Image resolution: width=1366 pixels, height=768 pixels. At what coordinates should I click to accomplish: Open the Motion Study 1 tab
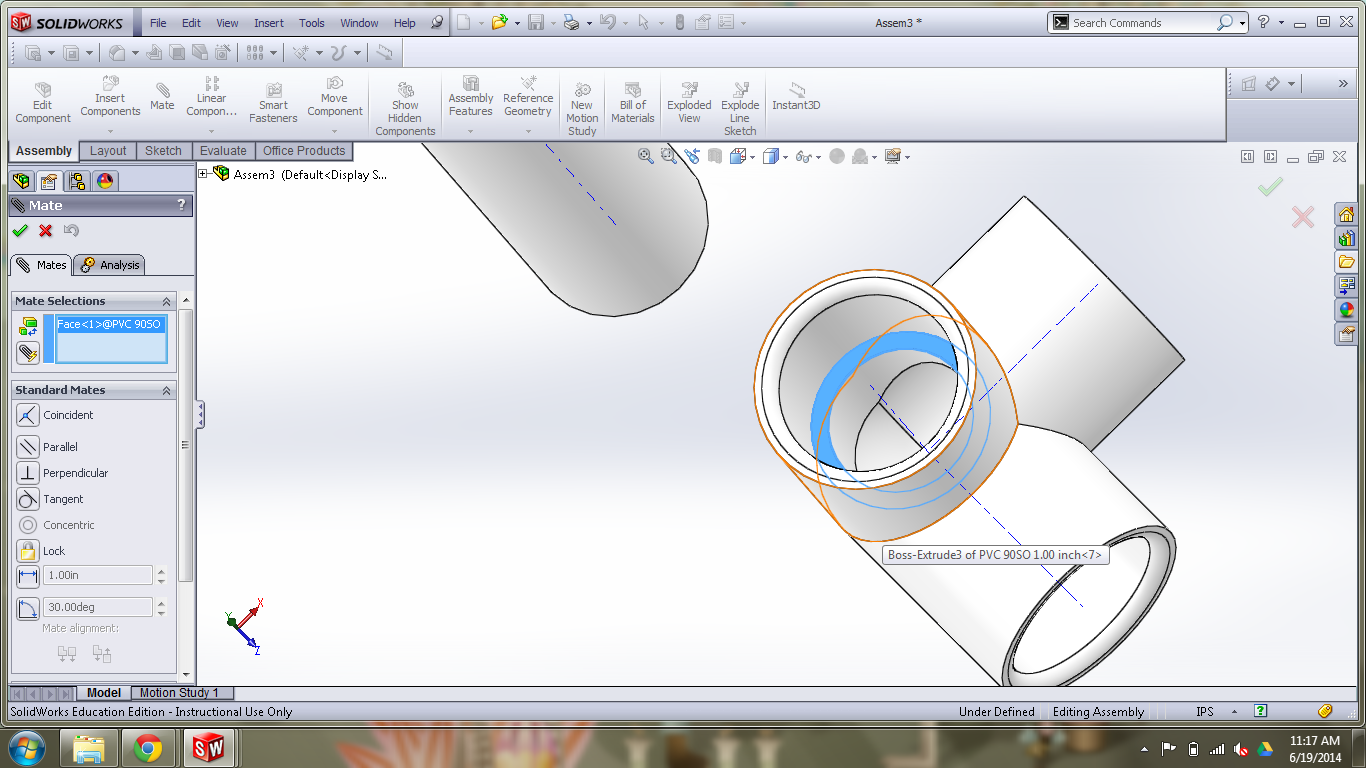click(183, 693)
